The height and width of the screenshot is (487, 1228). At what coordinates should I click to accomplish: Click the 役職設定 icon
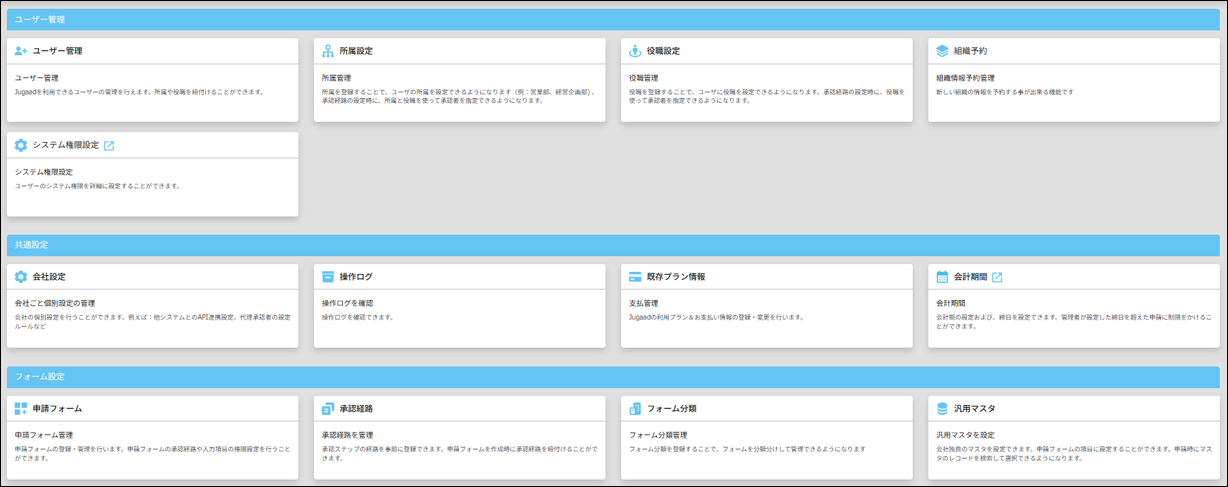click(x=635, y=51)
